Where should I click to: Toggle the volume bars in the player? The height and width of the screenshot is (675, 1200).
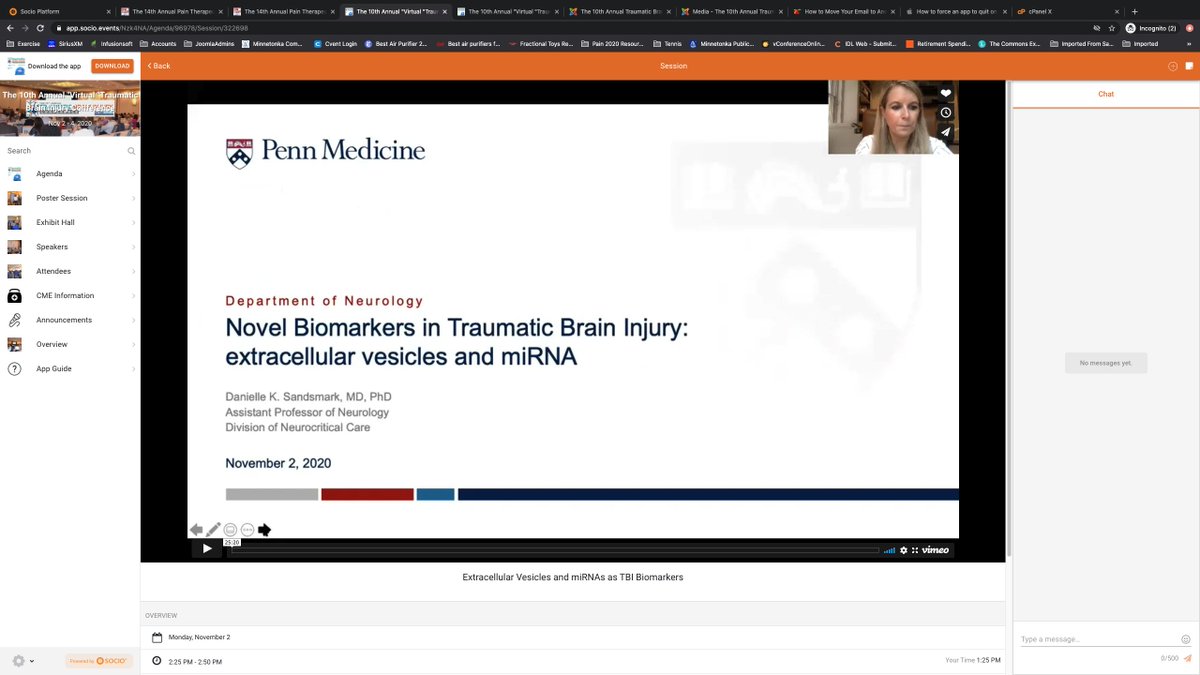coord(888,549)
